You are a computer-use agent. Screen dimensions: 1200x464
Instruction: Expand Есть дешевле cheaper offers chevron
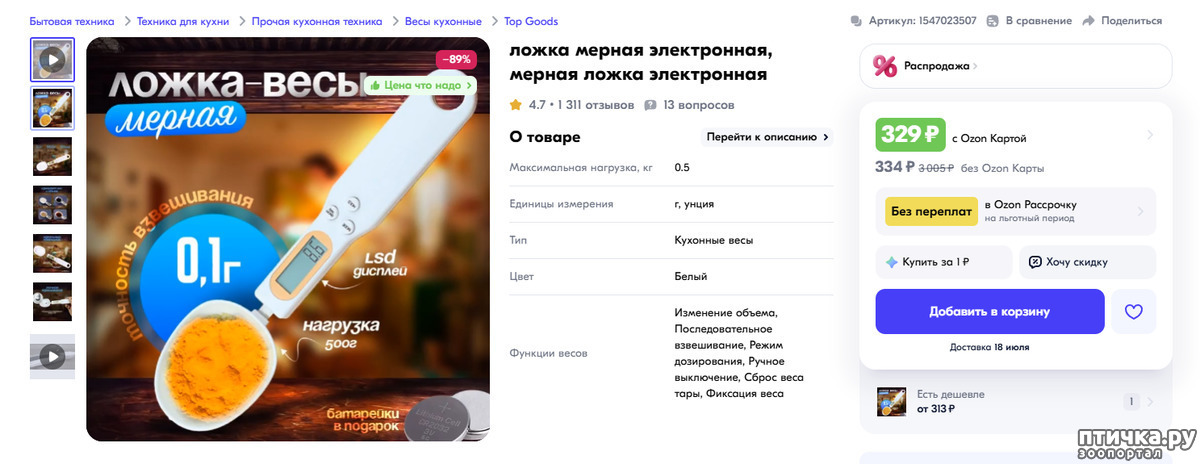(x=1149, y=402)
